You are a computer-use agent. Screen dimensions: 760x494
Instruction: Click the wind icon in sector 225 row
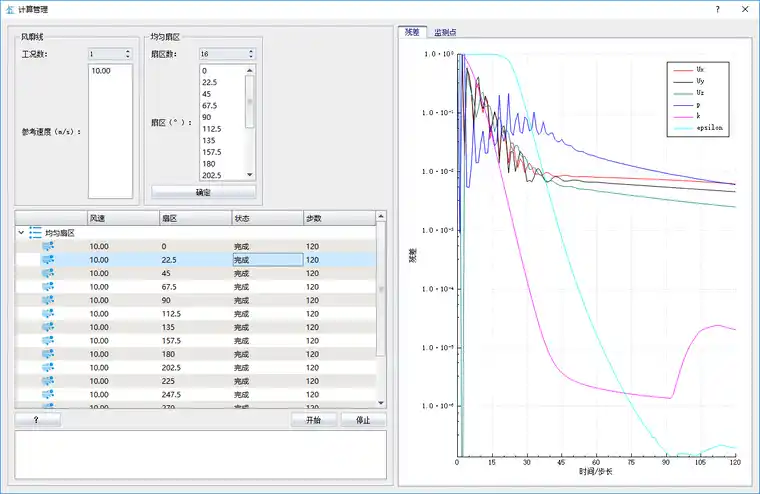[48, 381]
